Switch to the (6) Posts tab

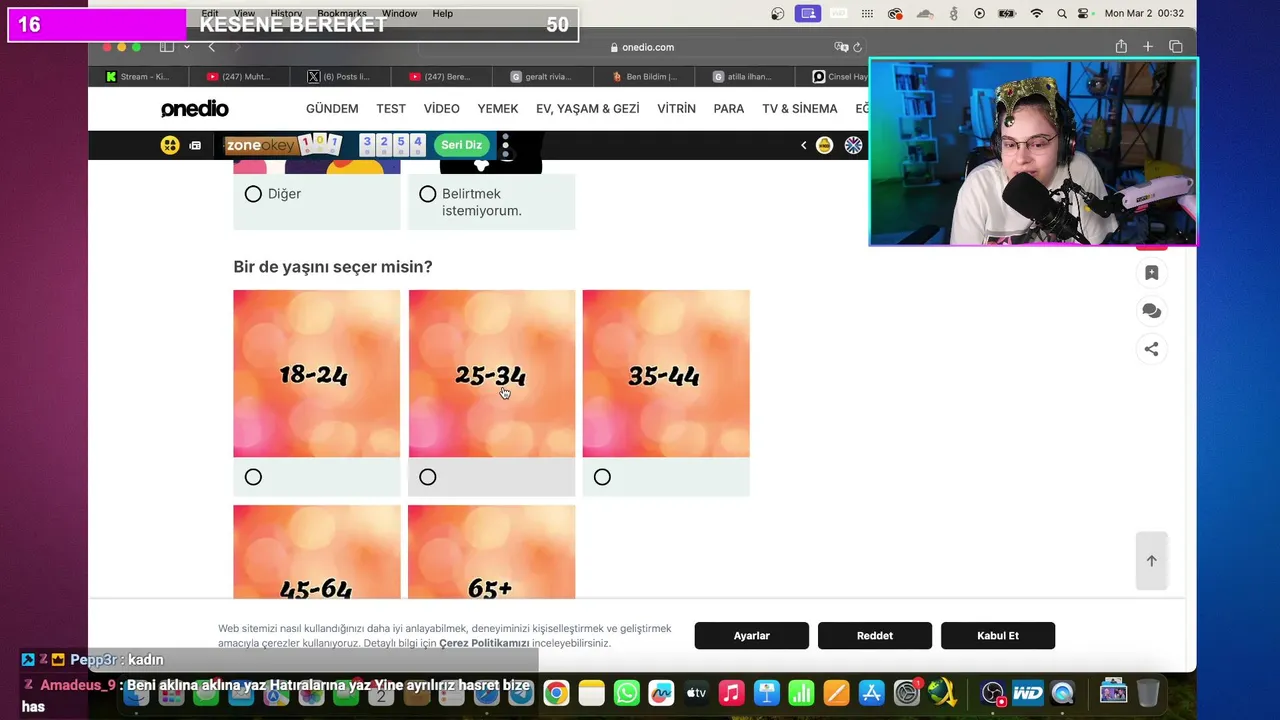click(340, 76)
